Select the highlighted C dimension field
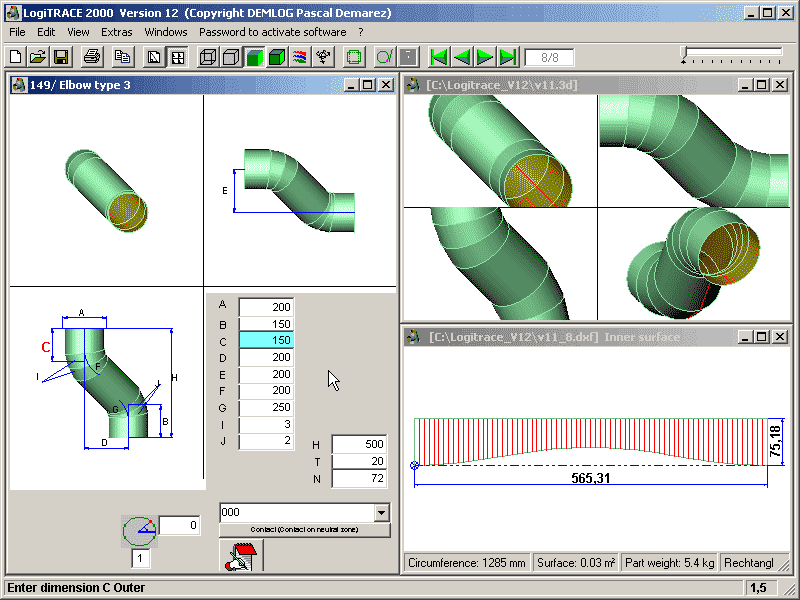Image resolution: width=800 pixels, height=600 pixels. (x=266, y=340)
